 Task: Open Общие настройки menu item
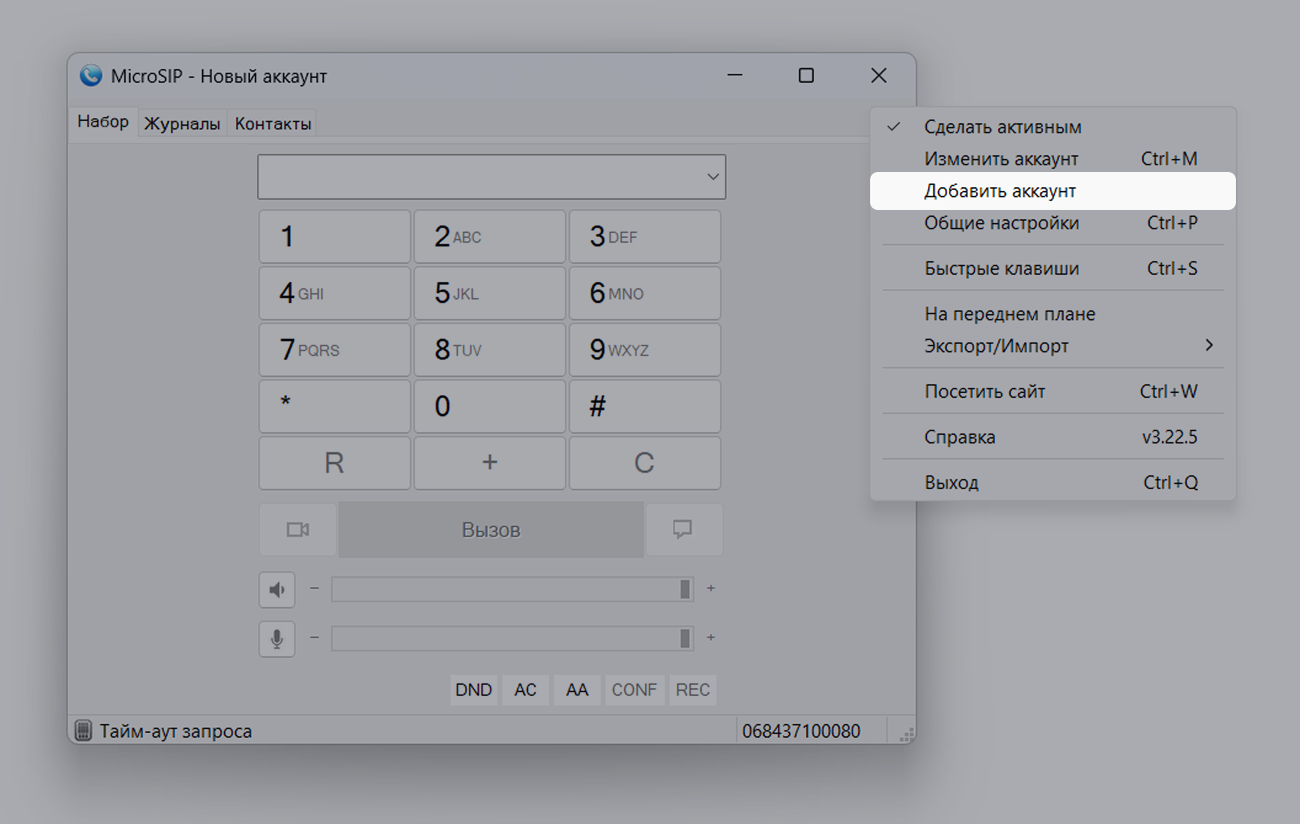click(x=1053, y=223)
